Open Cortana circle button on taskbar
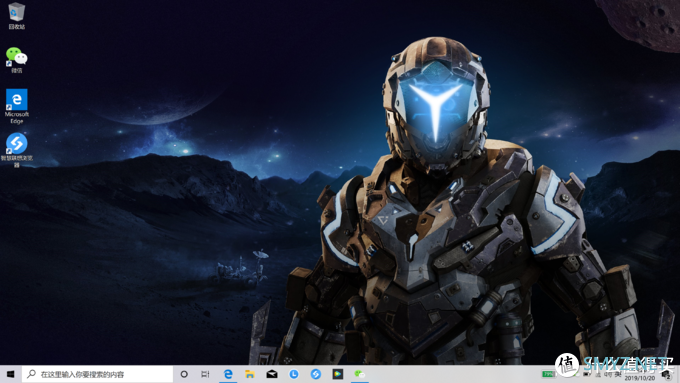This screenshot has width=680, height=383. [x=184, y=374]
